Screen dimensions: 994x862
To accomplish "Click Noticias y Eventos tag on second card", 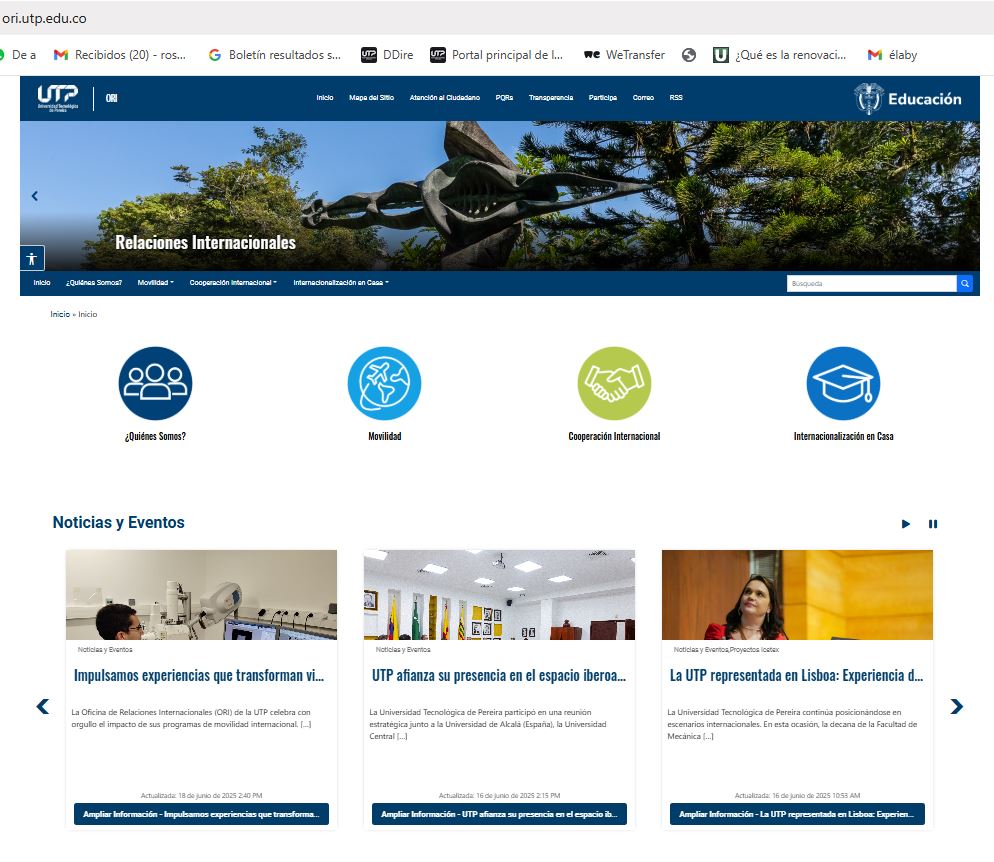I will coord(403,650).
